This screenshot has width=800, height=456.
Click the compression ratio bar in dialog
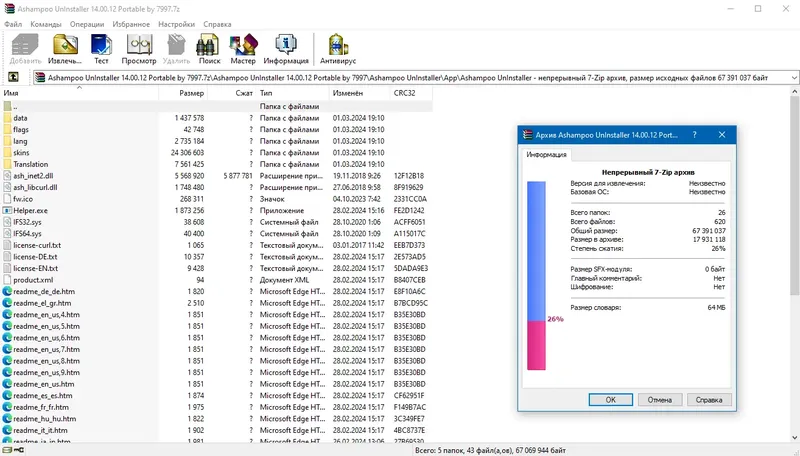coord(536,275)
